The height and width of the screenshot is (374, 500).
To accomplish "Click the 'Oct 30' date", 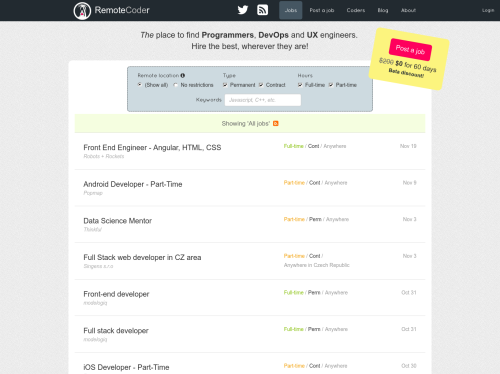I will click(409, 366).
